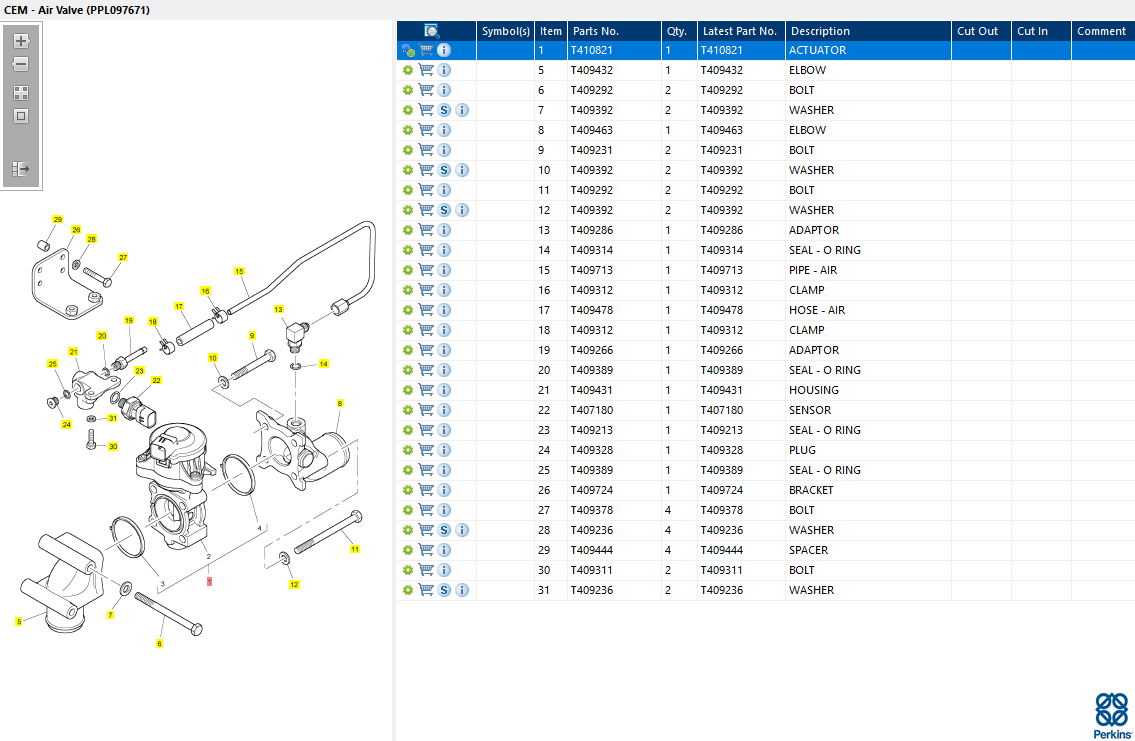Open info for BOLT item 6
This screenshot has width=1135, height=741.
(444, 90)
